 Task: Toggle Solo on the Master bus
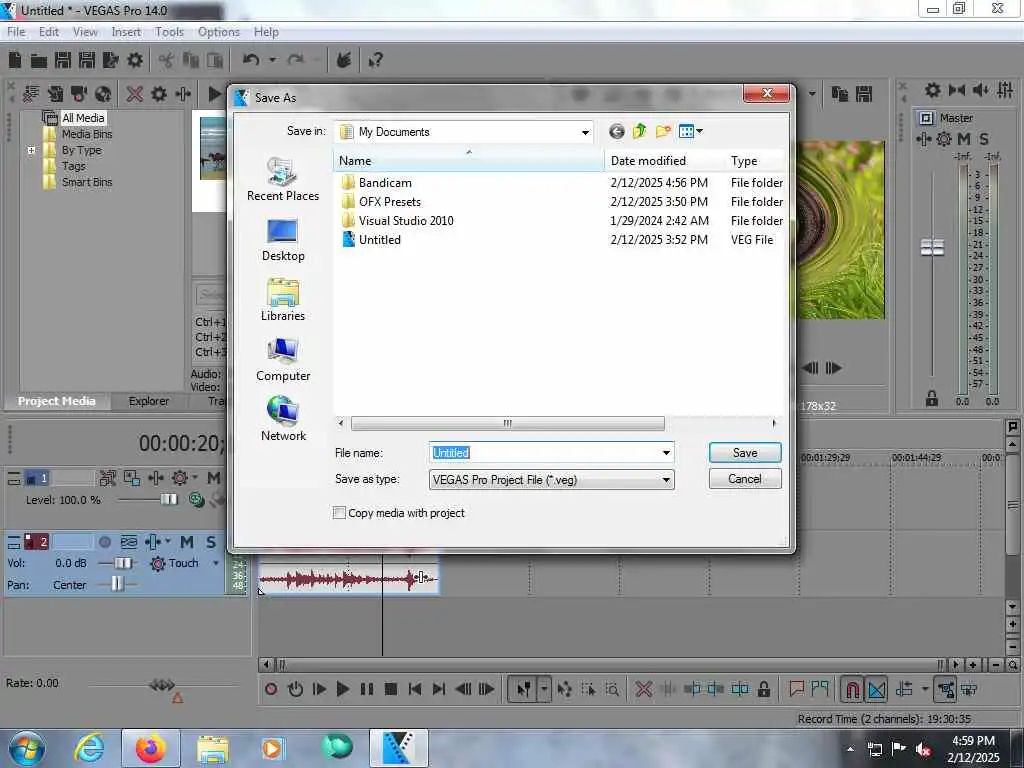(x=984, y=139)
